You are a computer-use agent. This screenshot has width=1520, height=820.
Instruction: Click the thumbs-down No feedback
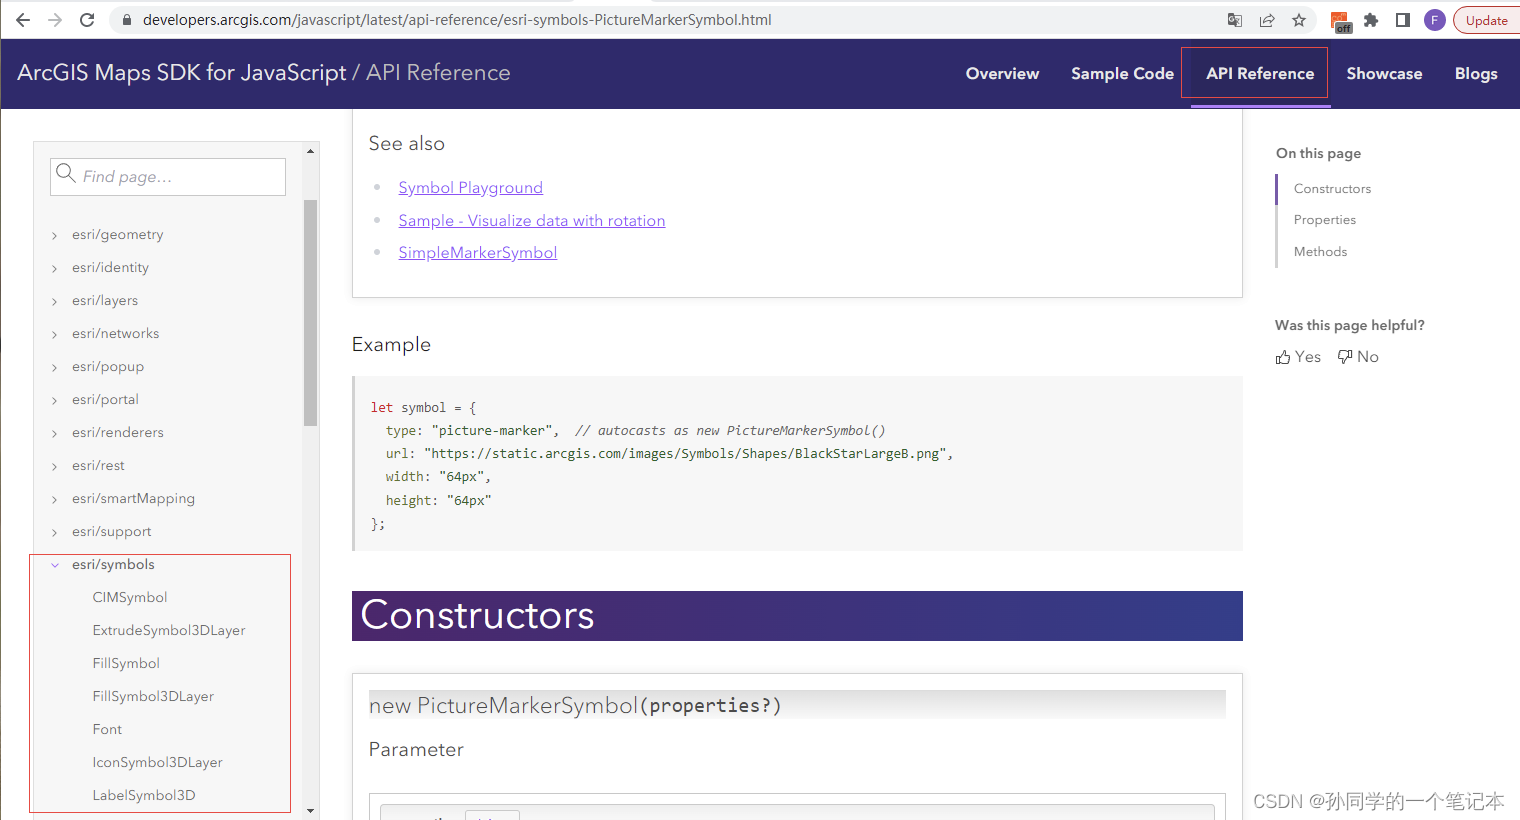point(1358,357)
